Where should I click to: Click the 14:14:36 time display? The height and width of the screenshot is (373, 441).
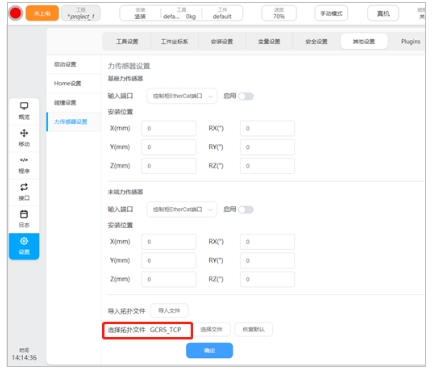pos(24,358)
